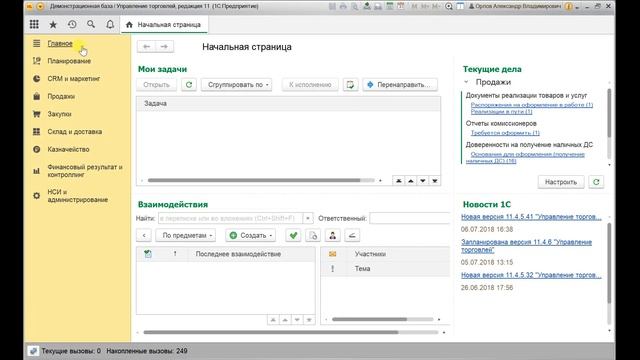The height and width of the screenshot is (360, 640).
Task: Click the НСИ и администрирование gear icon
Action: pyautogui.click(x=37, y=196)
